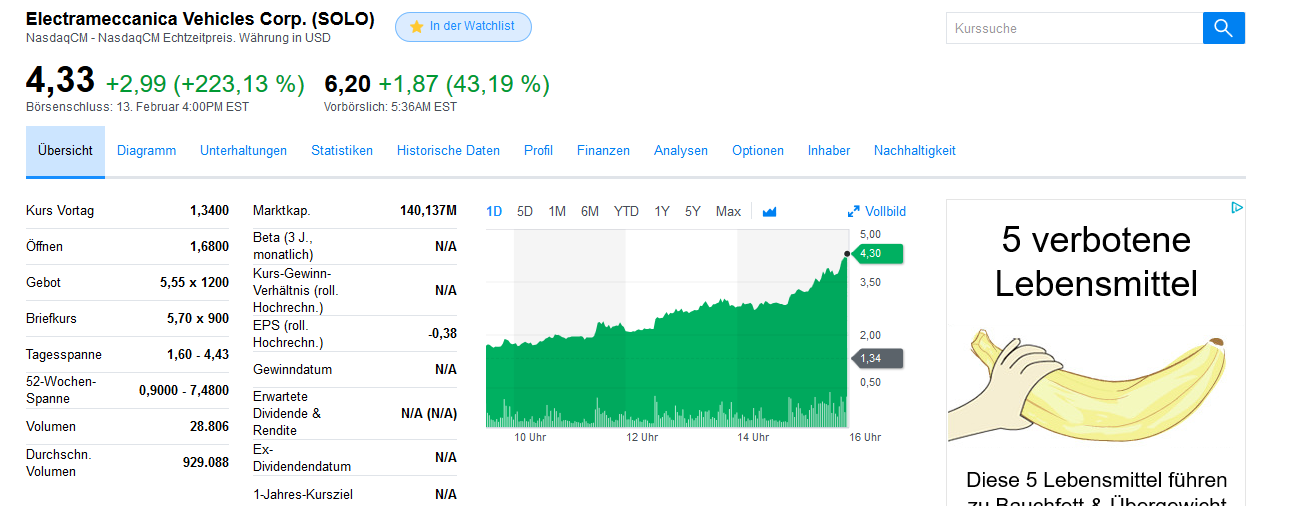Go to the Nachhaltigkeit tab

(914, 151)
